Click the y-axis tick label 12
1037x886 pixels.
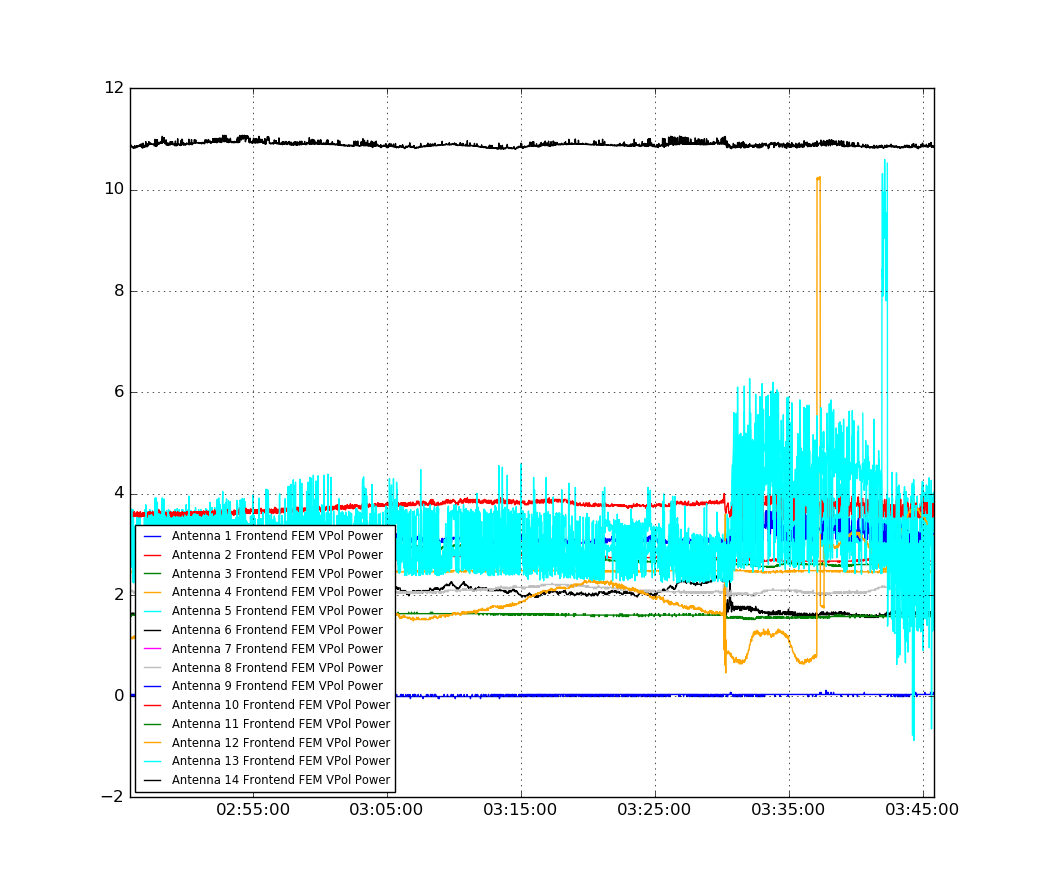point(114,88)
